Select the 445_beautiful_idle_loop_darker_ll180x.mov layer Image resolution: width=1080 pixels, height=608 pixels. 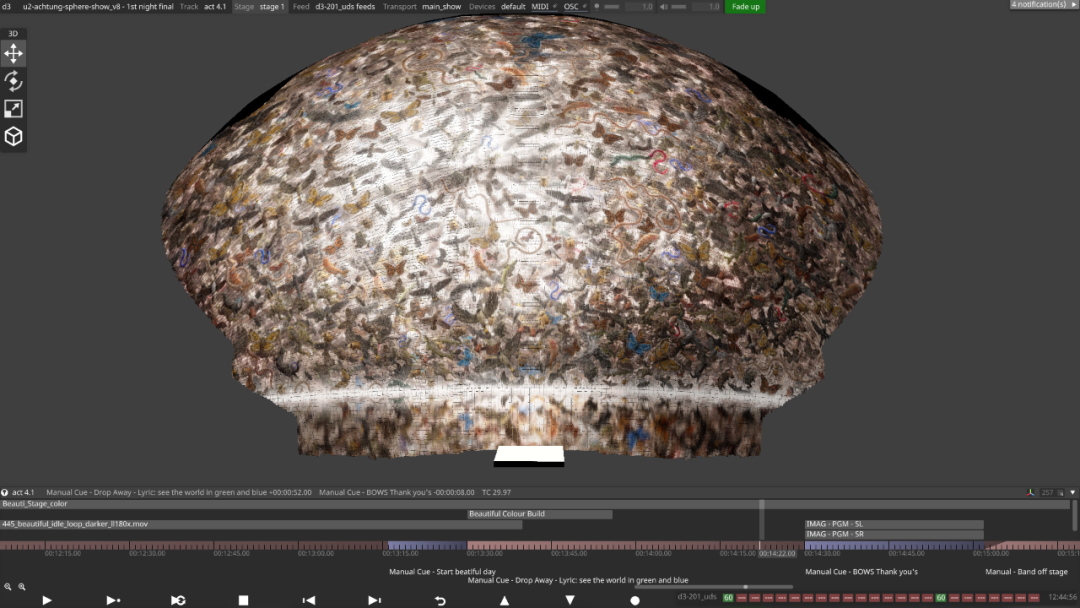(x=261, y=524)
